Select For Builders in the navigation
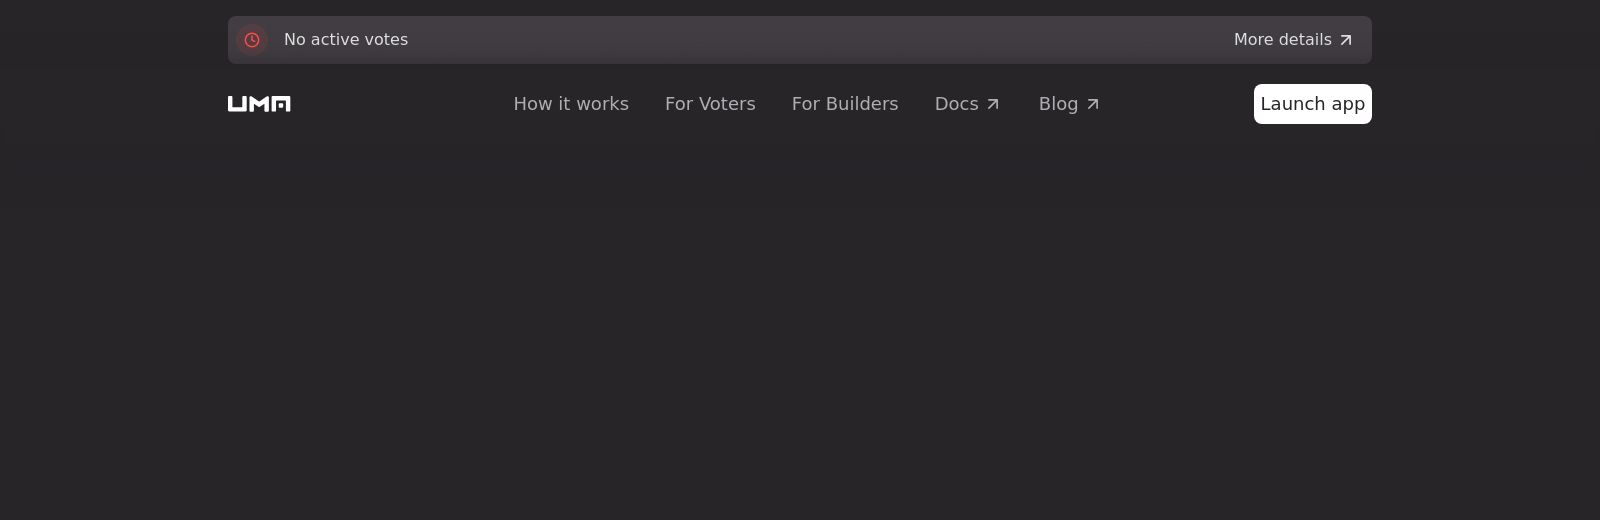The width and height of the screenshot is (1600, 520). [845, 104]
